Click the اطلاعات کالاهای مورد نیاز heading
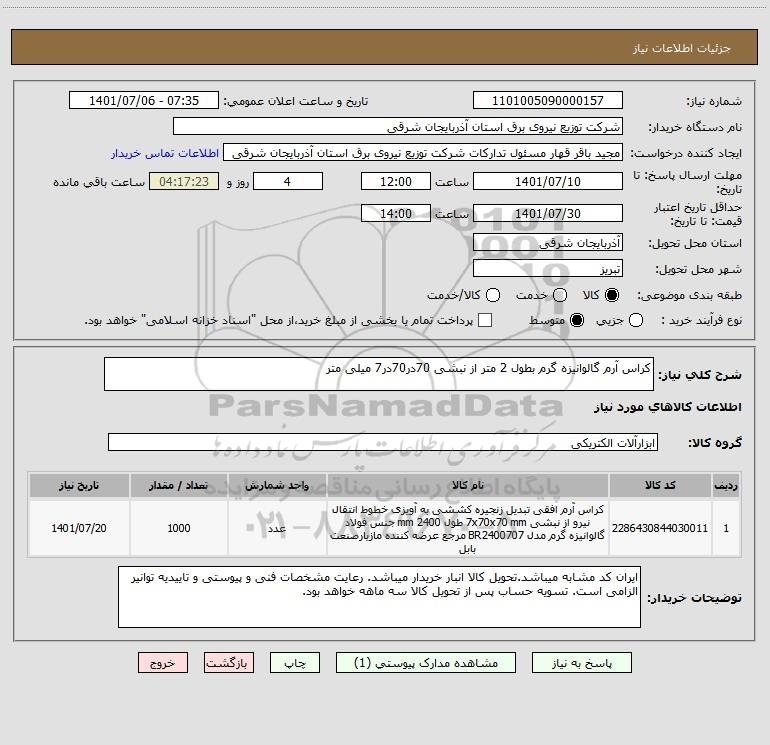Screen dimensions: 770x745 click(x=667, y=407)
